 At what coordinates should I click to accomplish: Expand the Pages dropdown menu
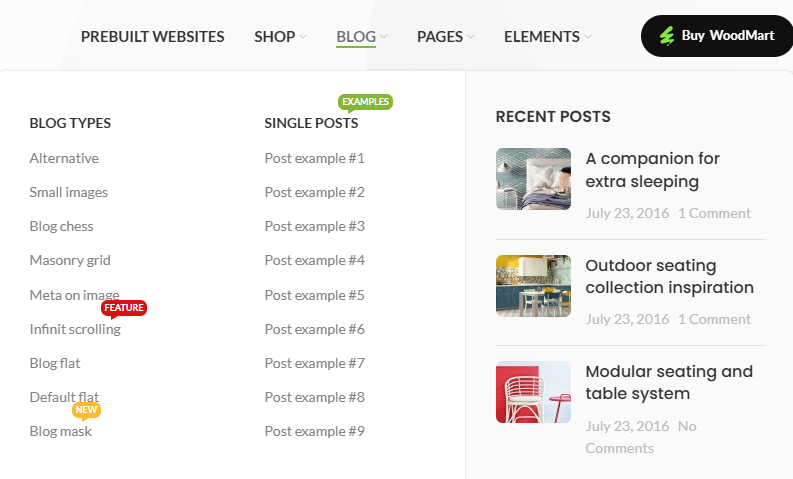pyautogui.click(x=445, y=37)
